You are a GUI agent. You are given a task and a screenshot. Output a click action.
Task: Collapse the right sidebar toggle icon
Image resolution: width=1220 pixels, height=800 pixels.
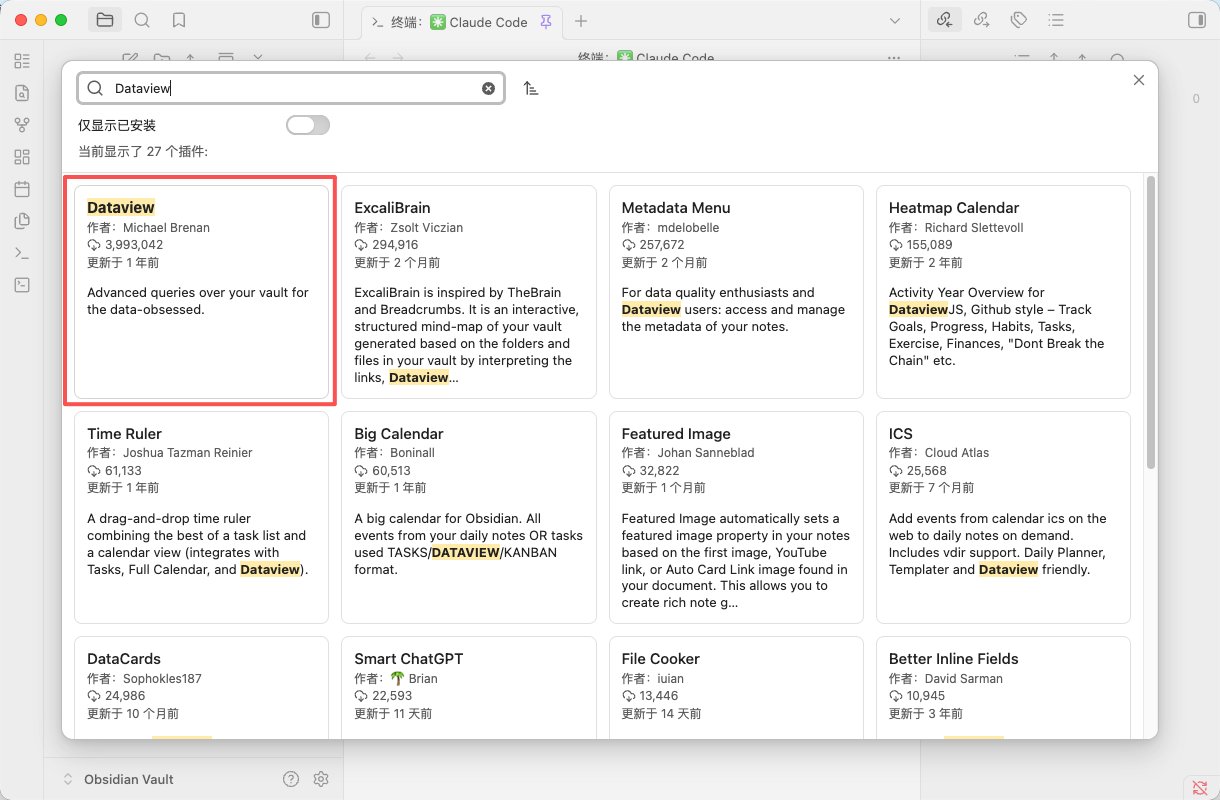pos(1197,20)
